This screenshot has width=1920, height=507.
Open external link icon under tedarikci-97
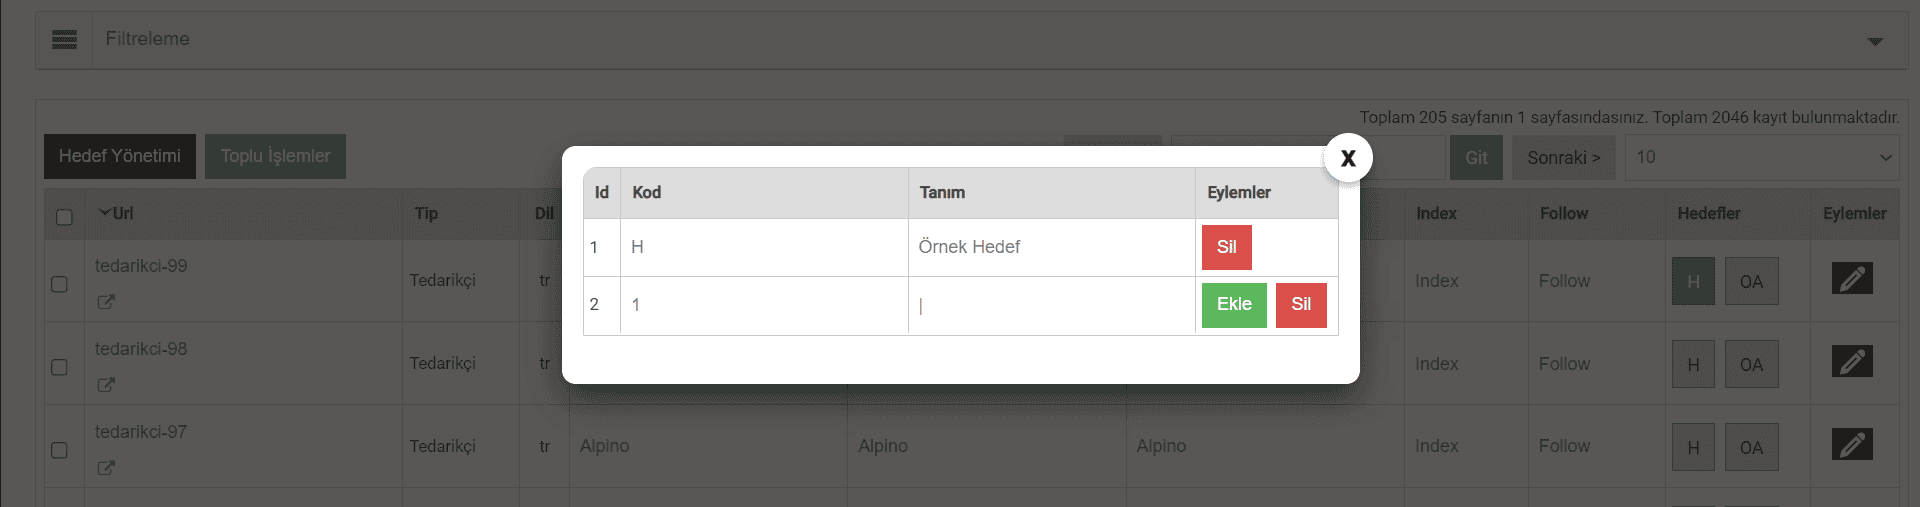(x=106, y=468)
